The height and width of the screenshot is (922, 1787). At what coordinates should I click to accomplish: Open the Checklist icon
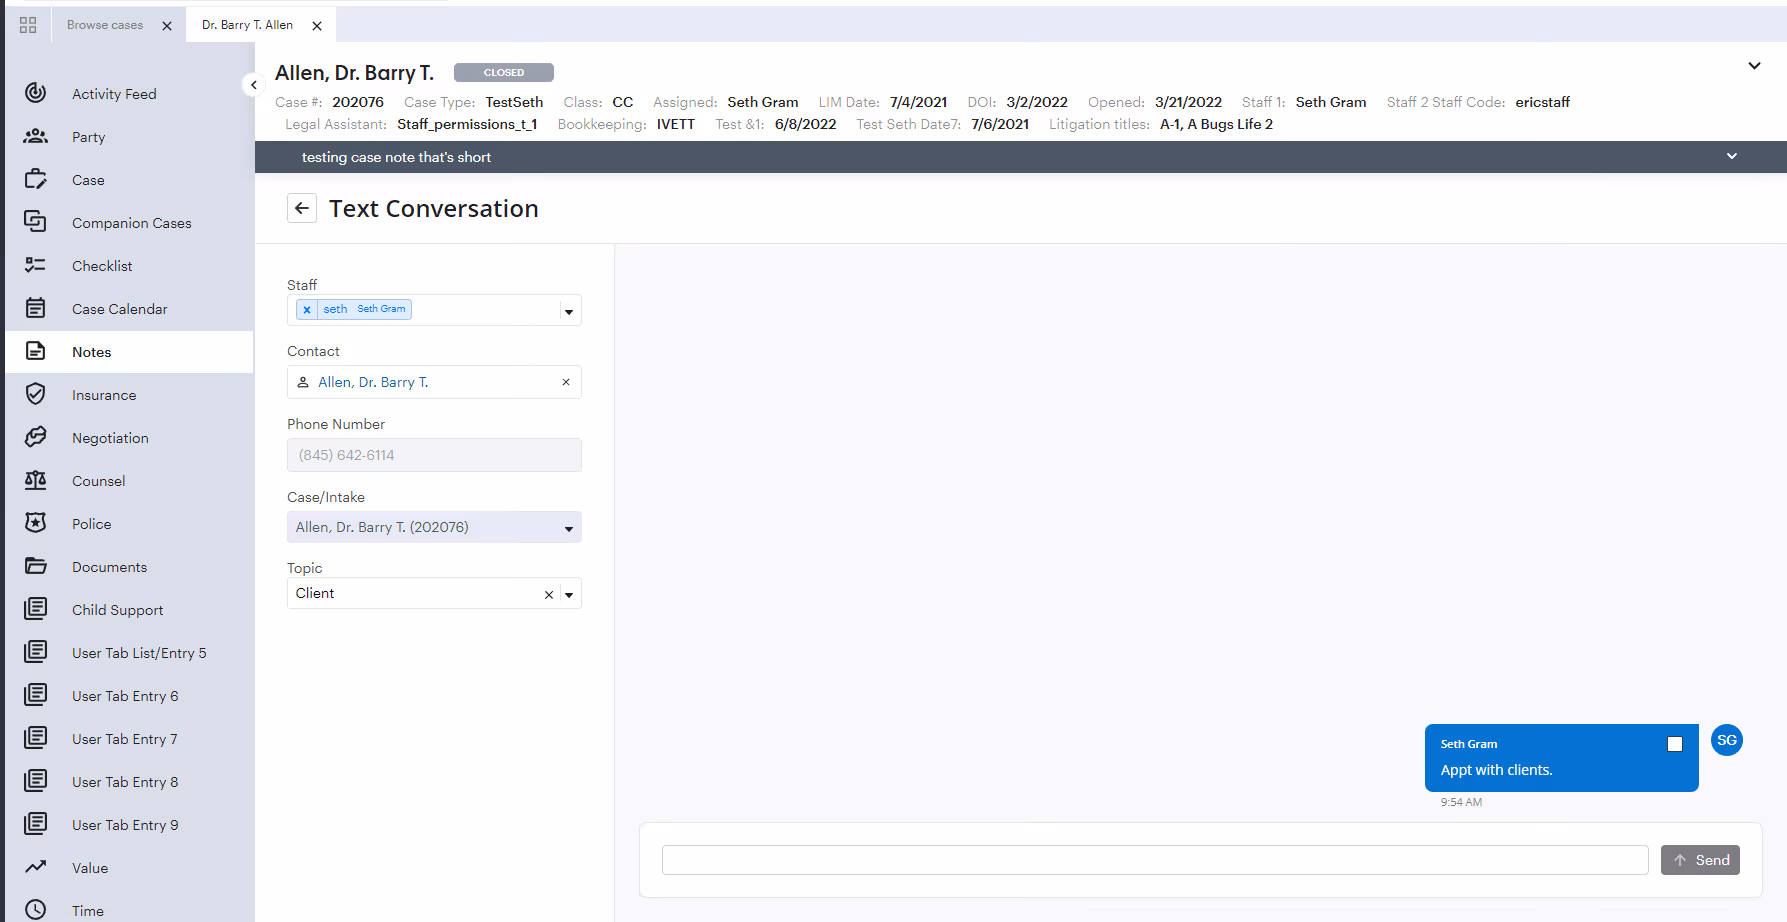(35, 265)
